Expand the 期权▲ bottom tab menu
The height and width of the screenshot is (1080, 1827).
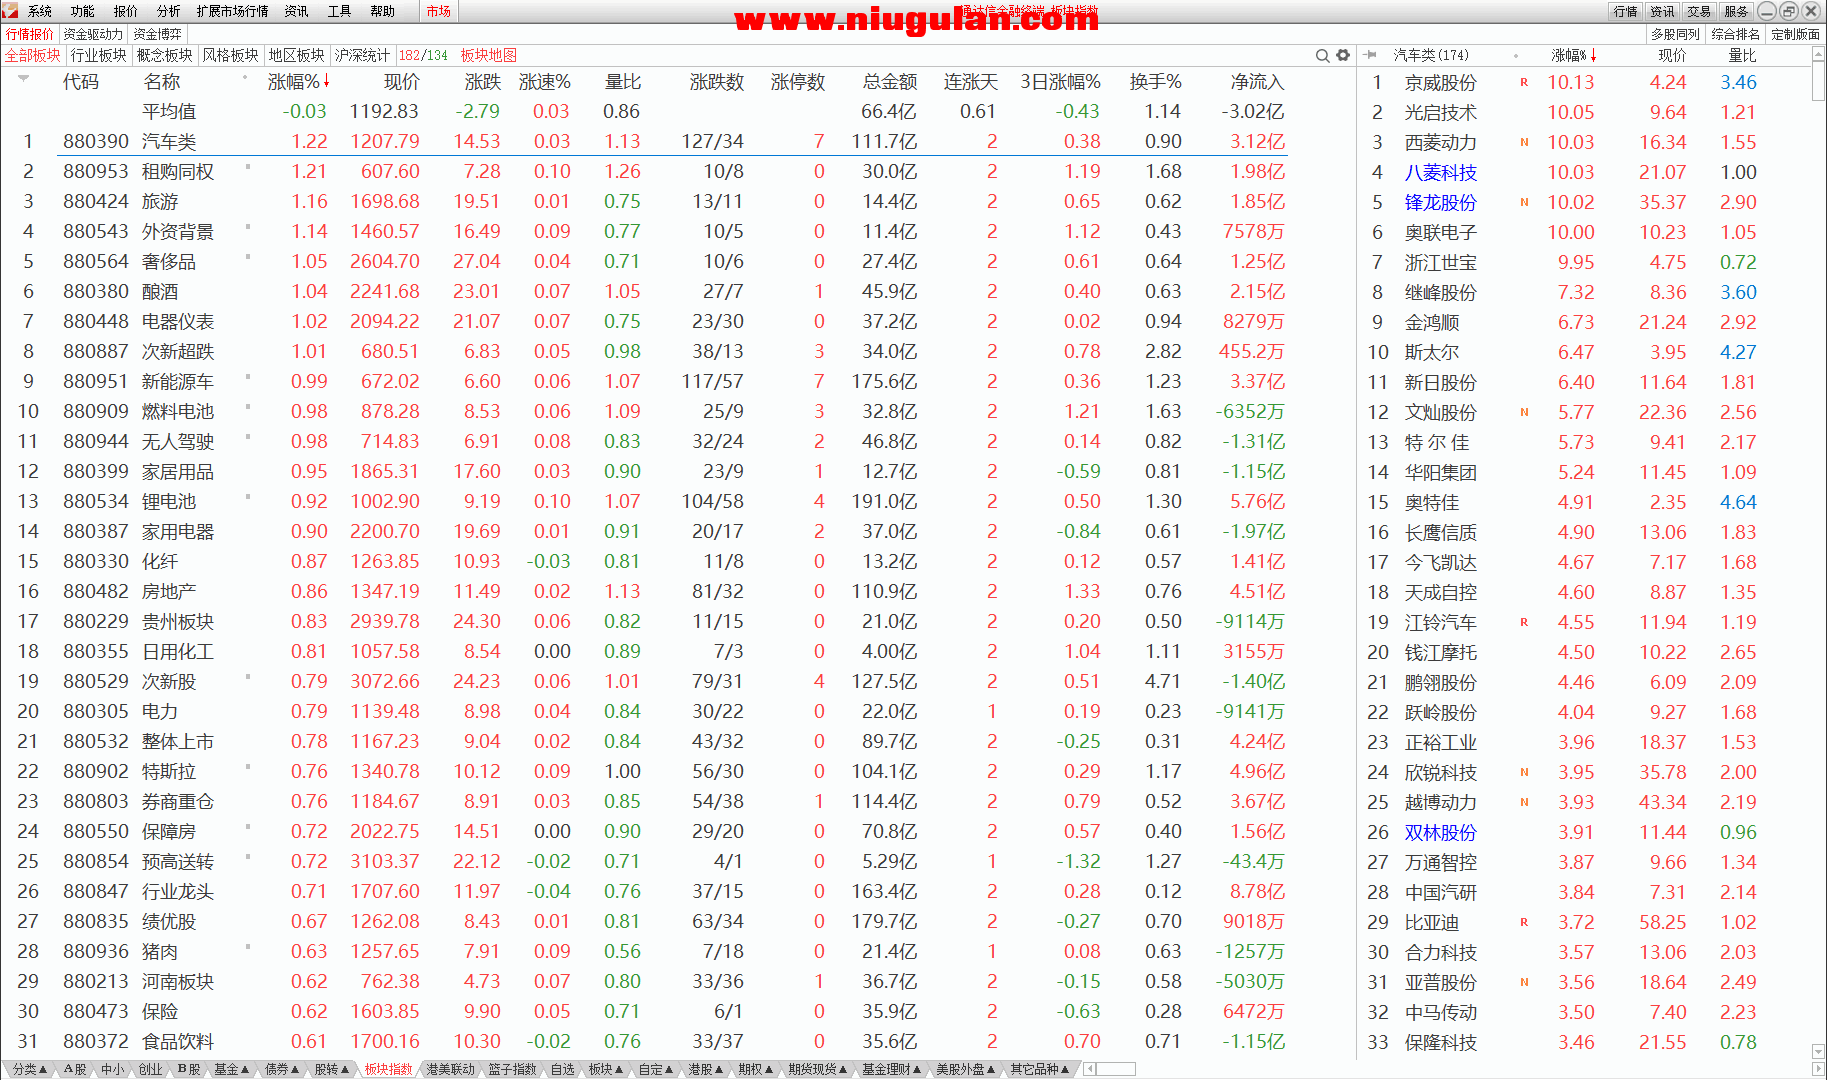point(756,1069)
